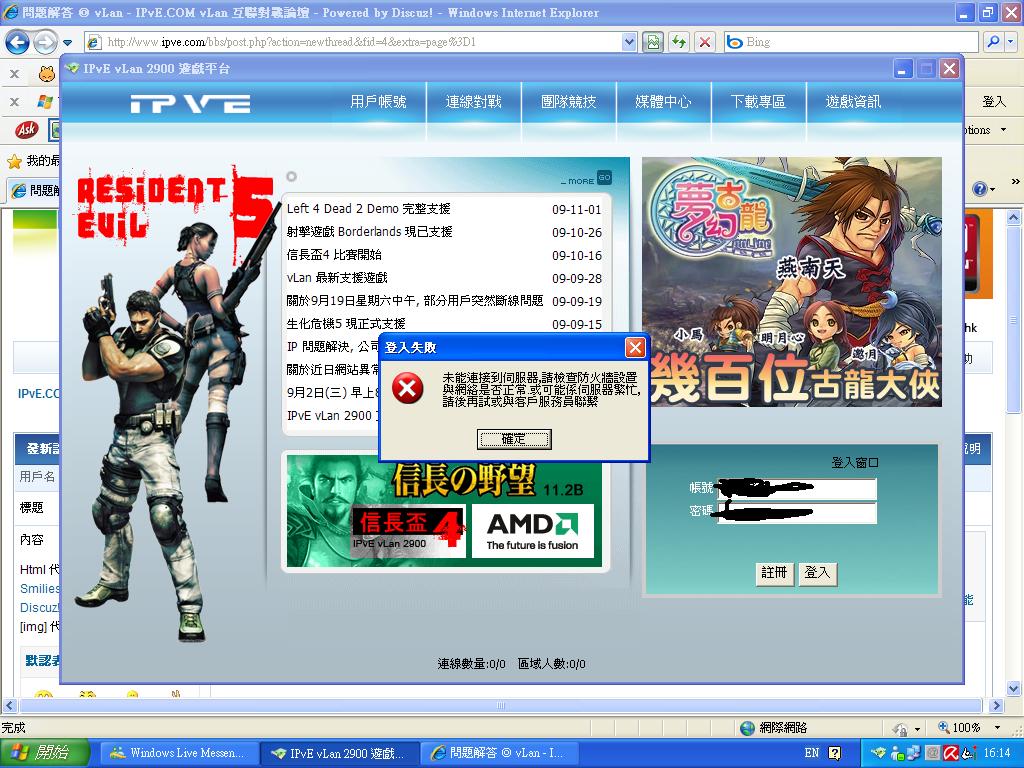Open news item 射擊遊戲 Borderlands 現已支援

pyautogui.click(x=370, y=232)
